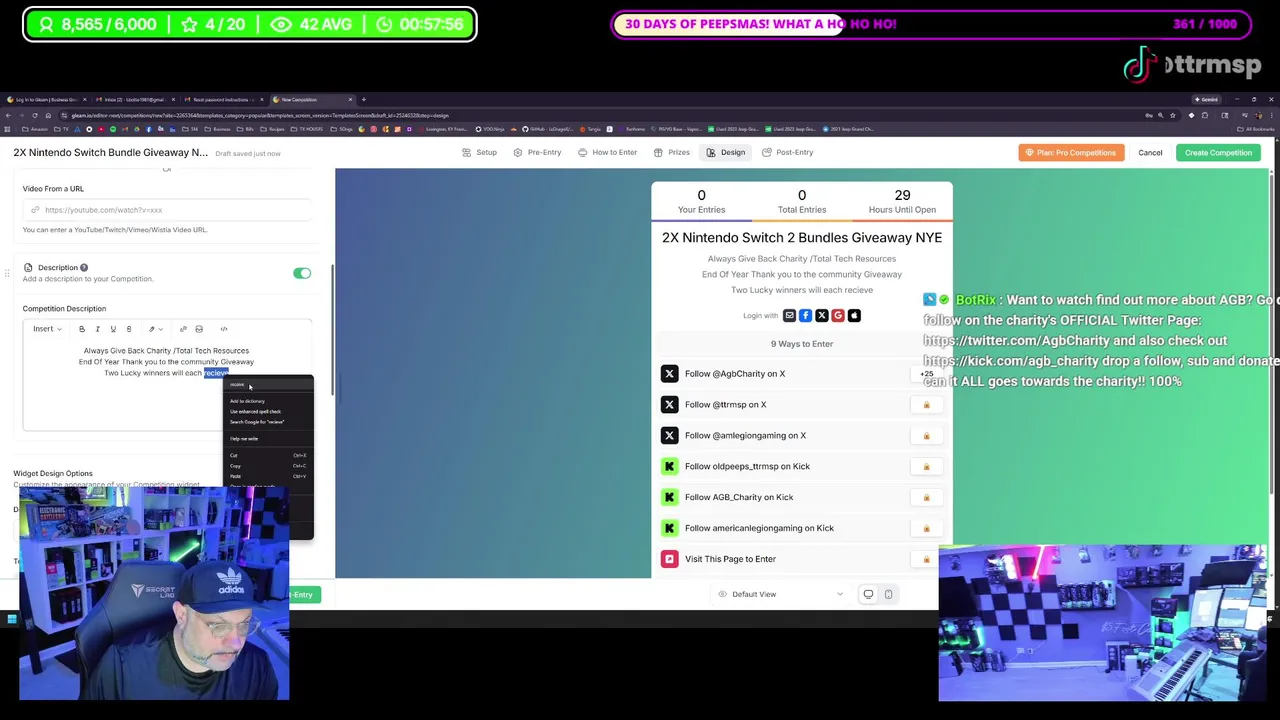
Task: Switch preview to desktop view
Action: [868, 594]
